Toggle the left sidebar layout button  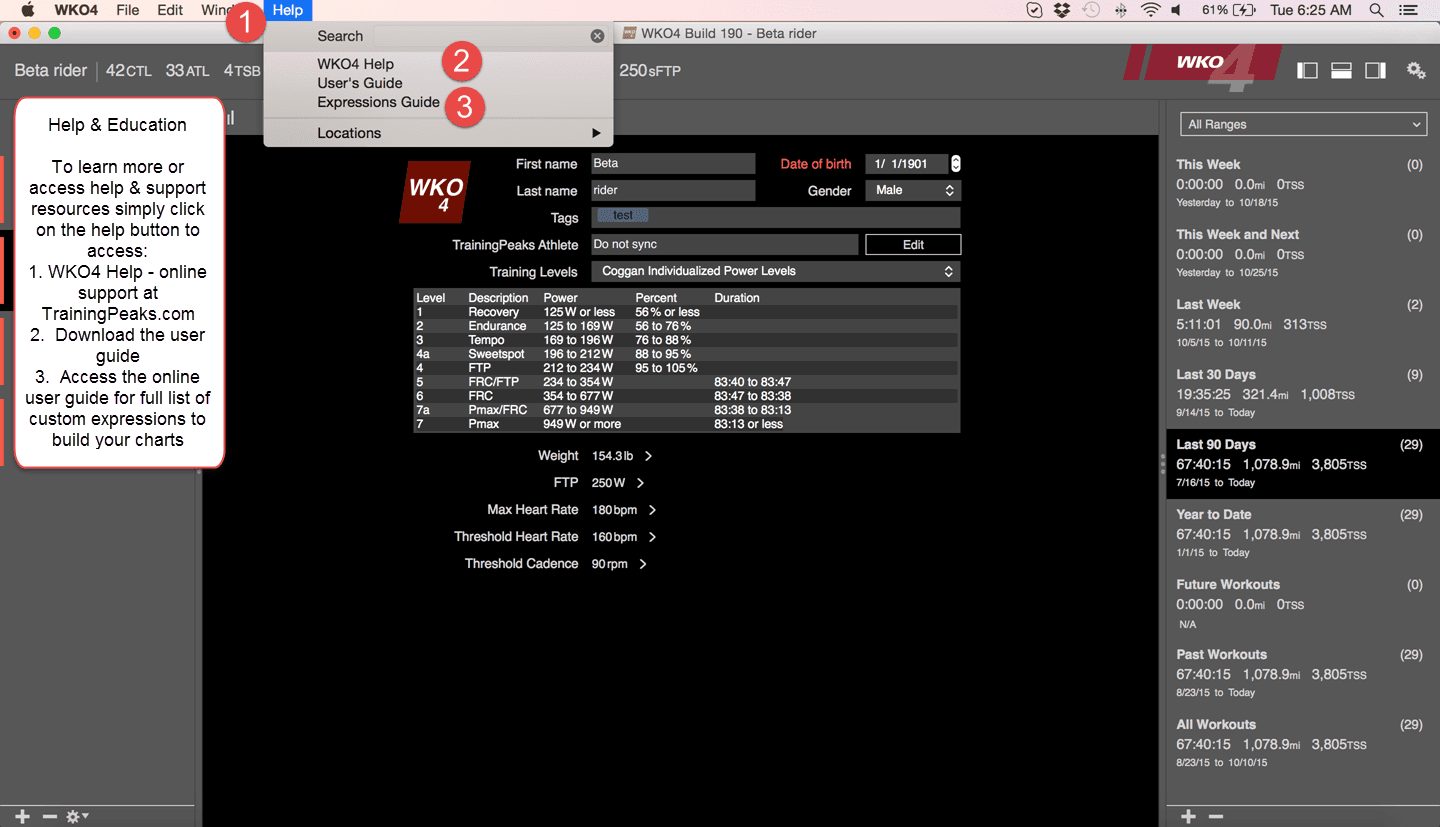(x=1307, y=70)
